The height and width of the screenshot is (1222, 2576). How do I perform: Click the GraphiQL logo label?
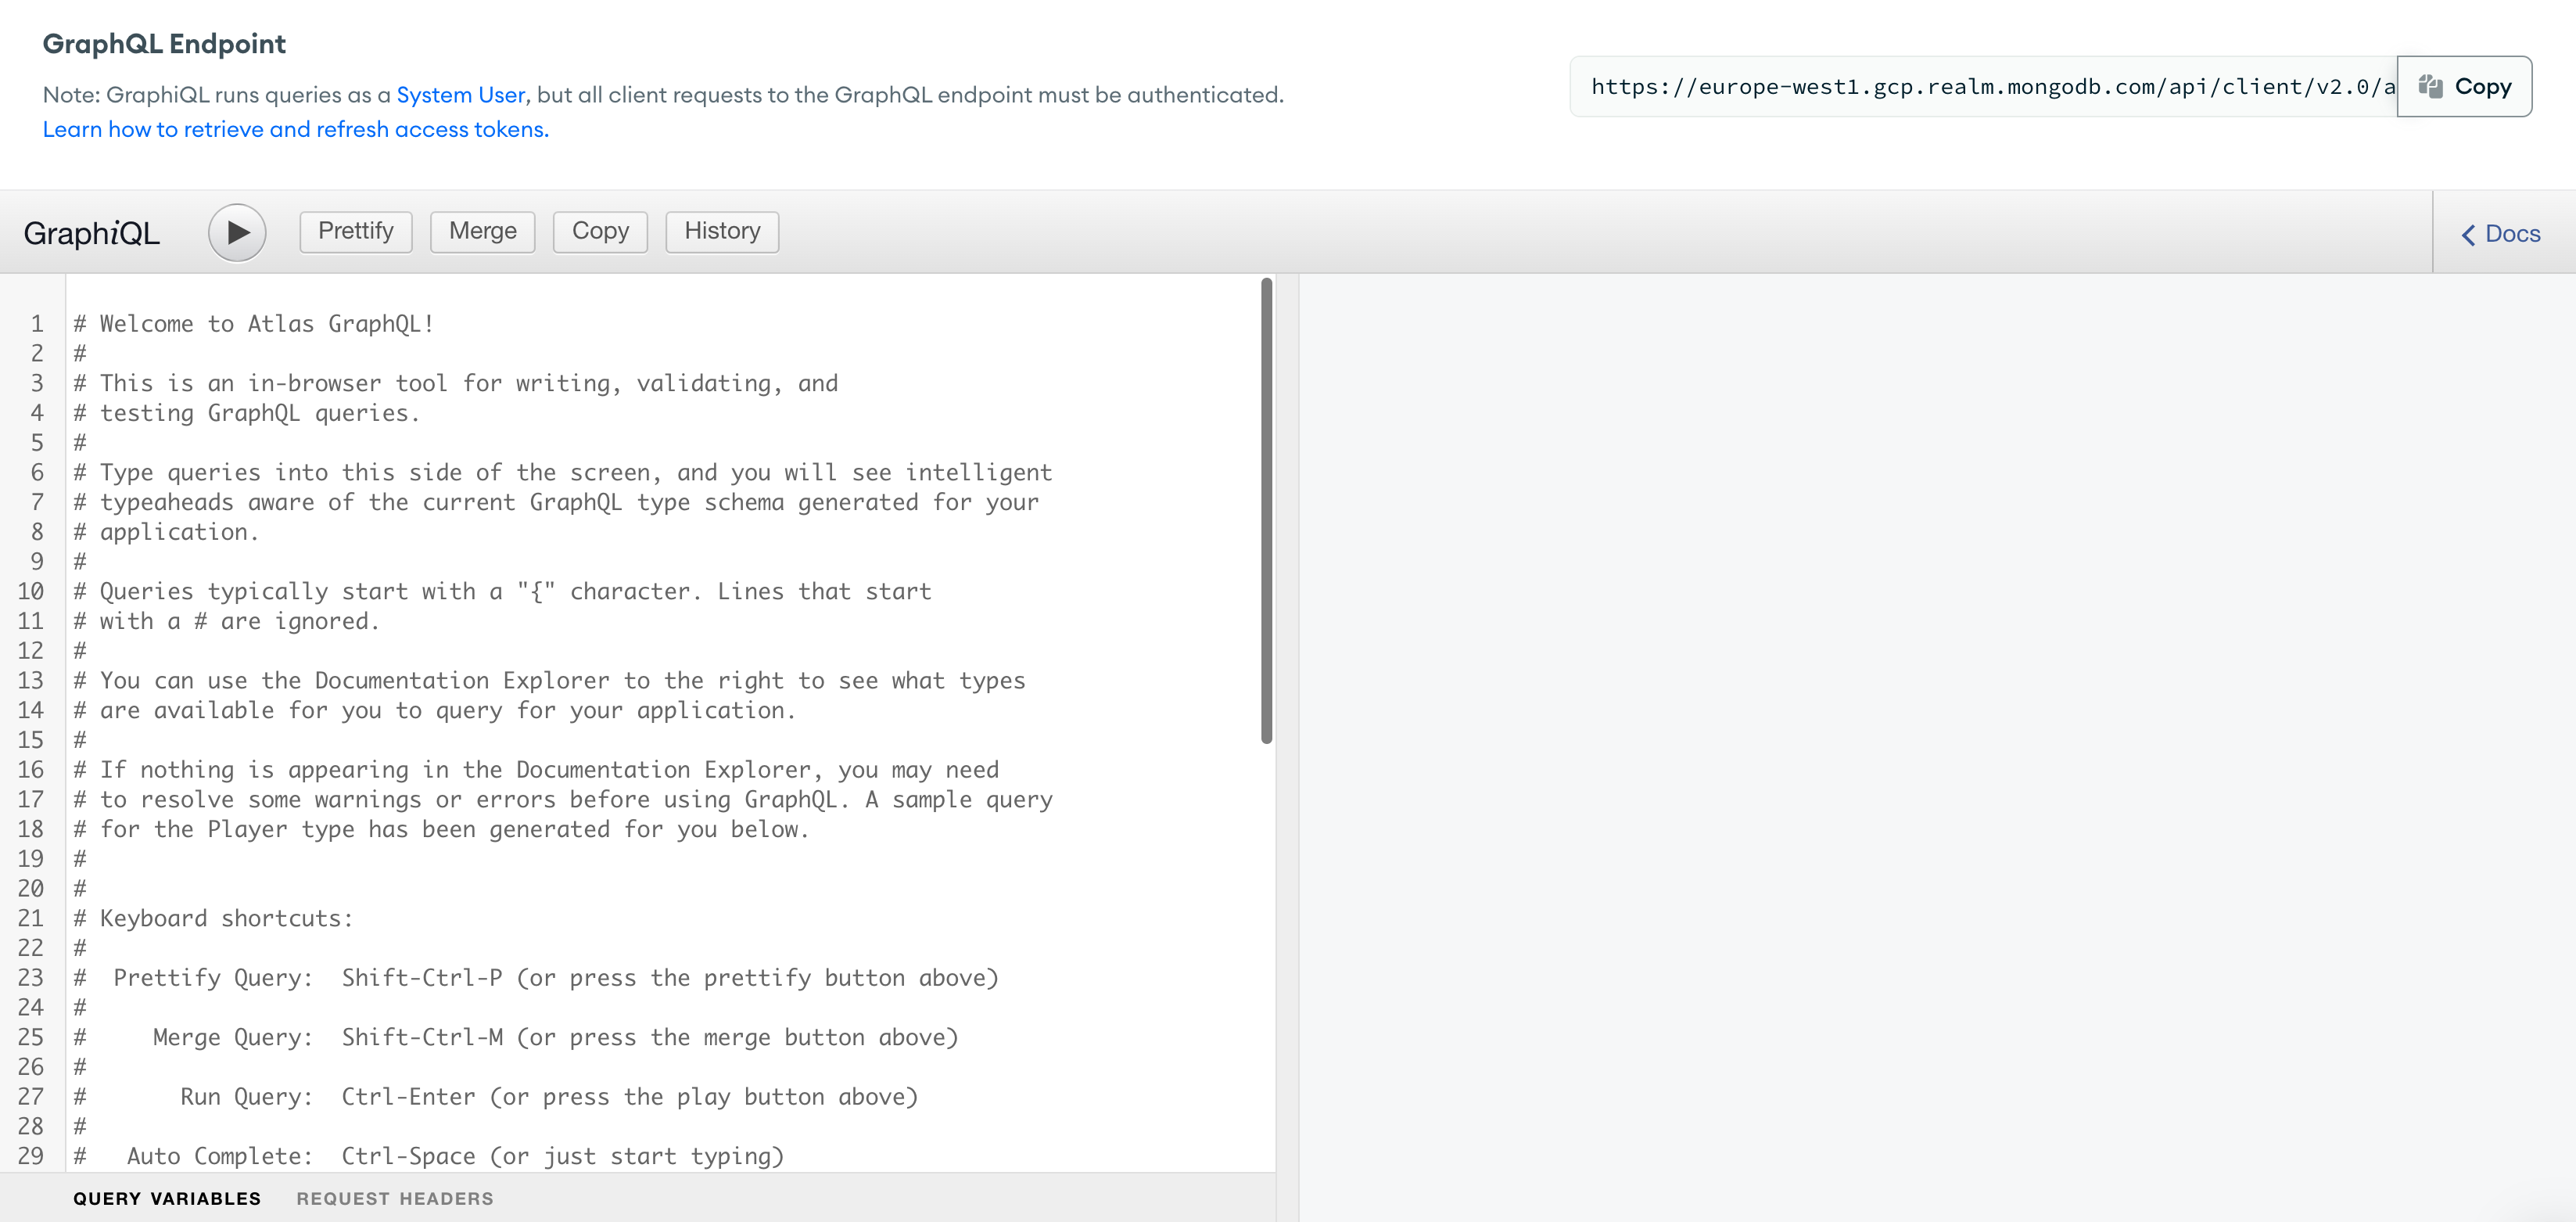coord(95,232)
